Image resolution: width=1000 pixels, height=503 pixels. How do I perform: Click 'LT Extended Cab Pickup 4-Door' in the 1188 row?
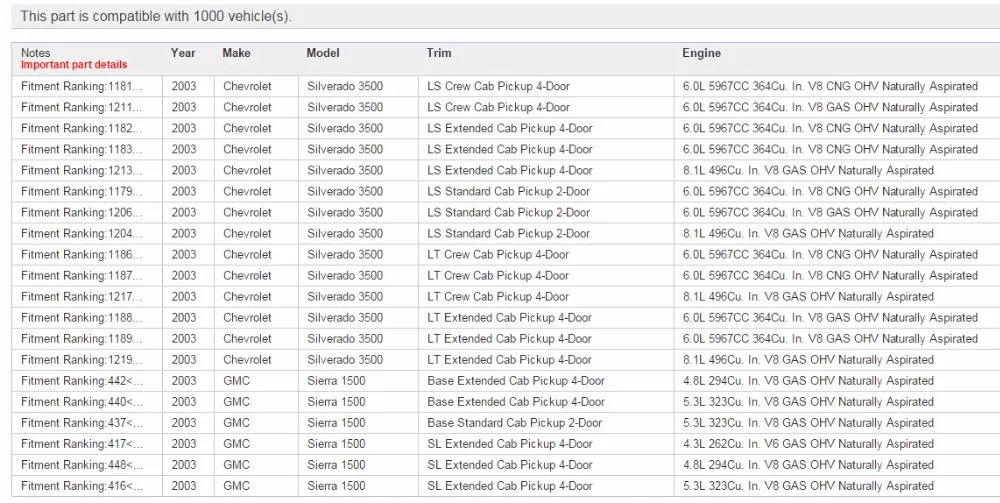tap(510, 317)
